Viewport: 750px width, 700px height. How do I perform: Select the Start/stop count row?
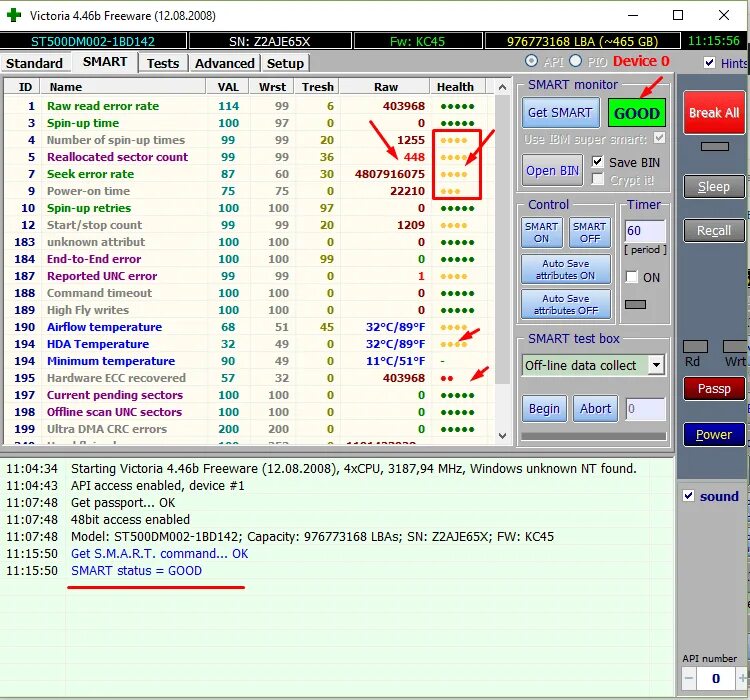tap(249, 225)
